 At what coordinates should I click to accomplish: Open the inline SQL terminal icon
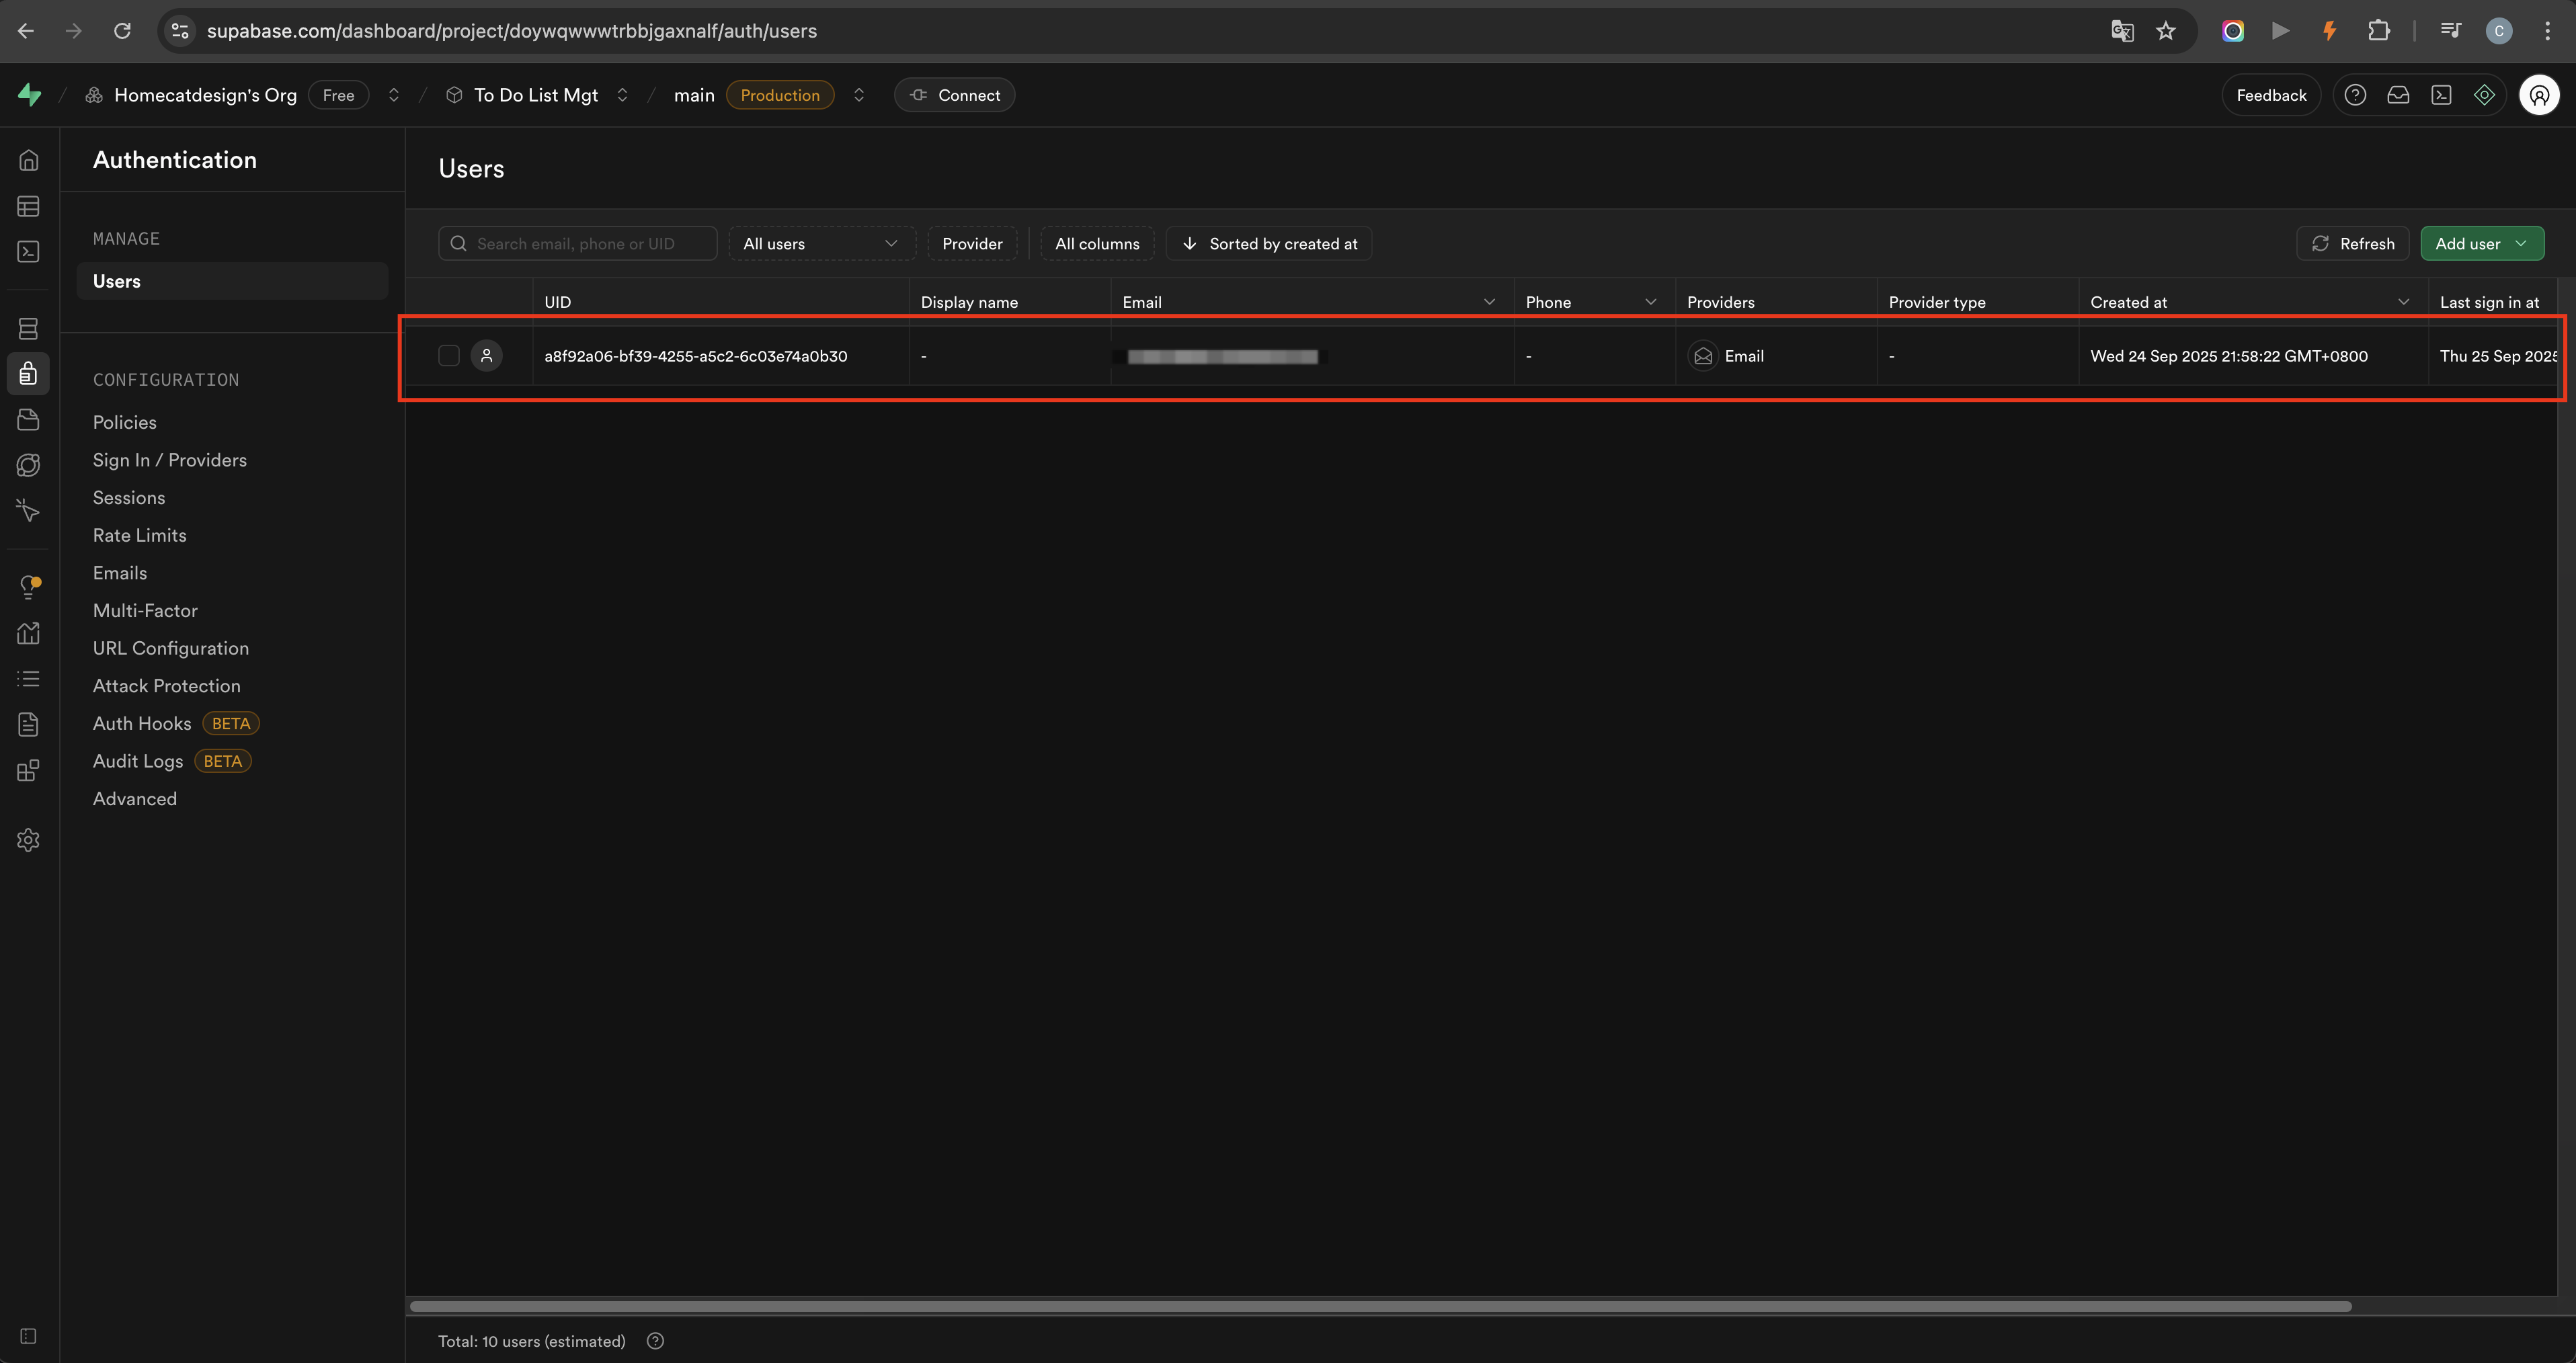click(2441, 95)
